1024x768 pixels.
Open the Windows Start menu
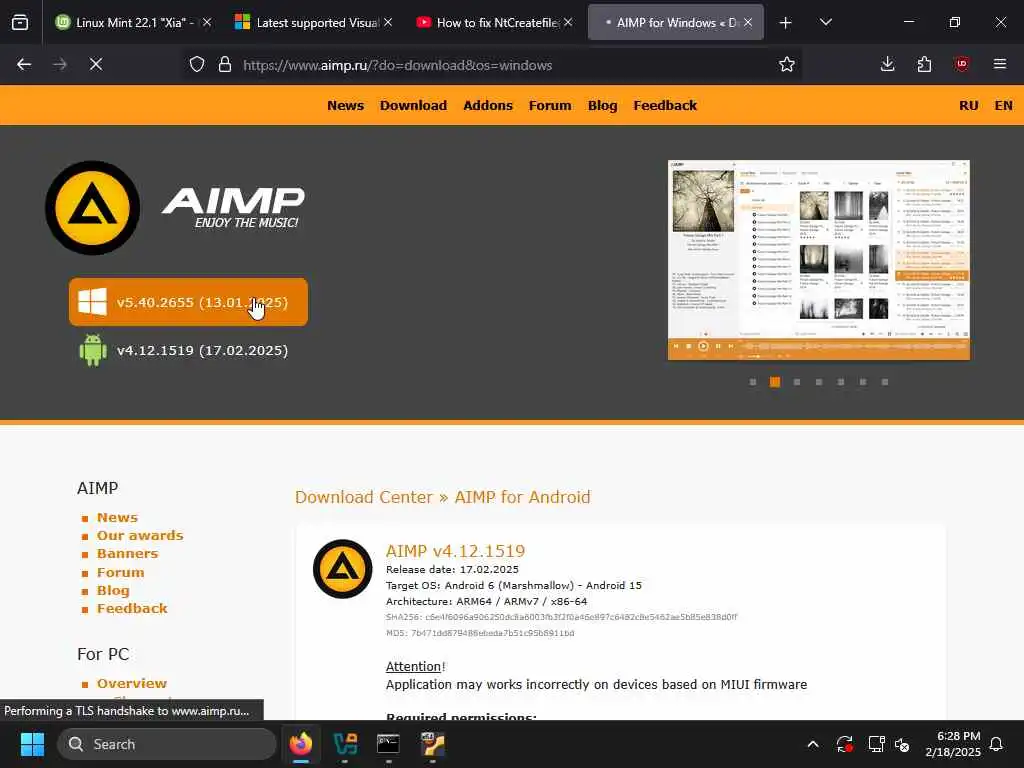pyautogui.click(x=32, y=744)
